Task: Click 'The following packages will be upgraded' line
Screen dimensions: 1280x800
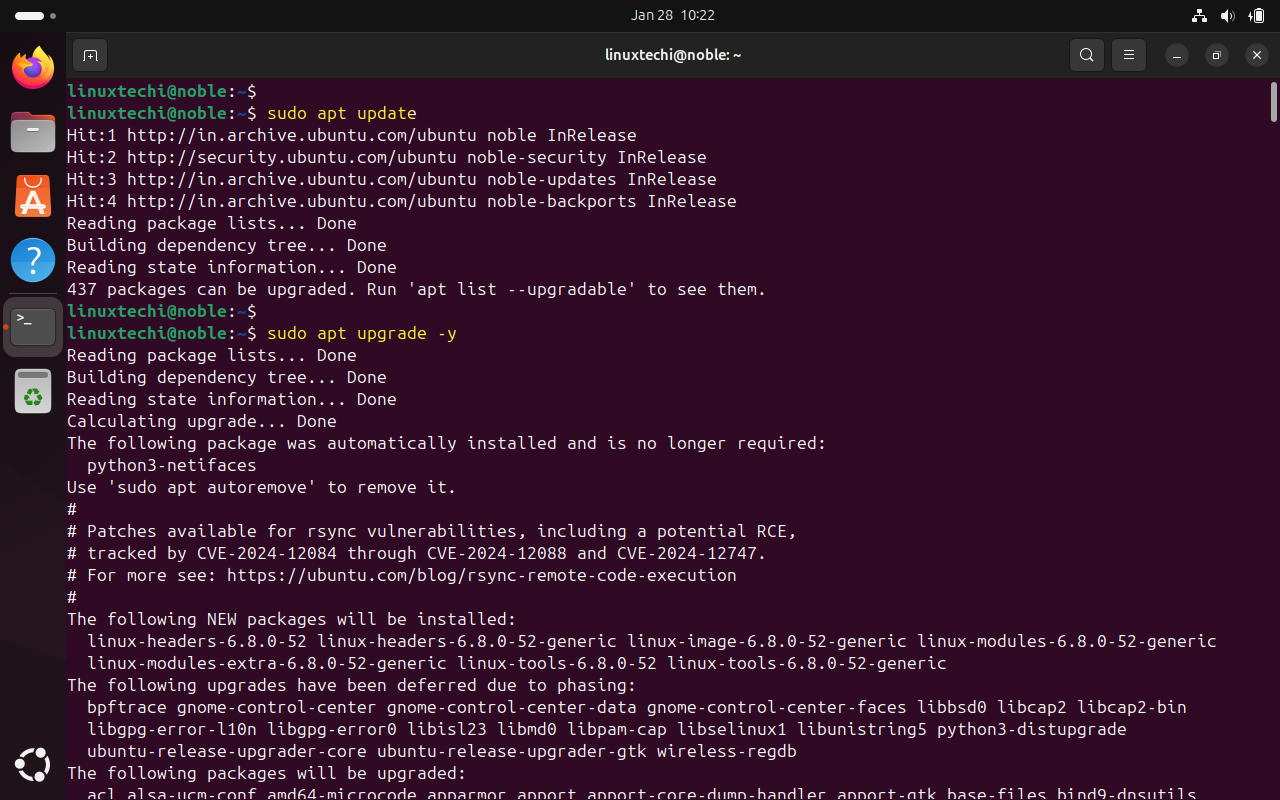Action: tap(267, 773)
